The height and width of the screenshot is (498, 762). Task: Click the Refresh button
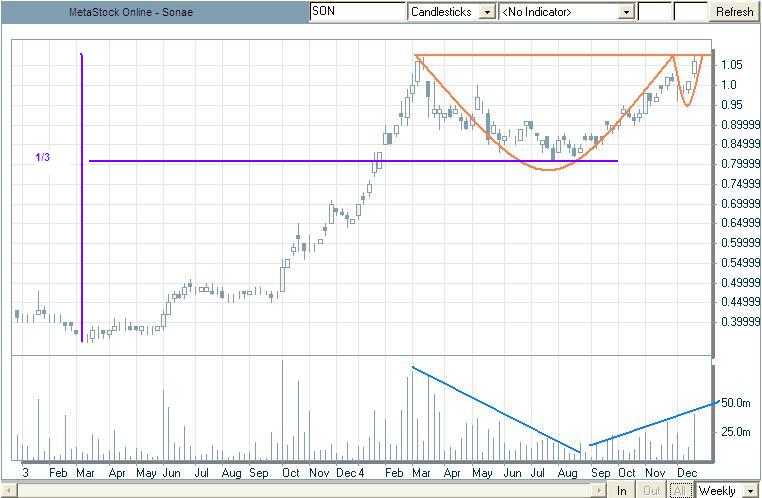pyautogui.click(x=734, y=12)
